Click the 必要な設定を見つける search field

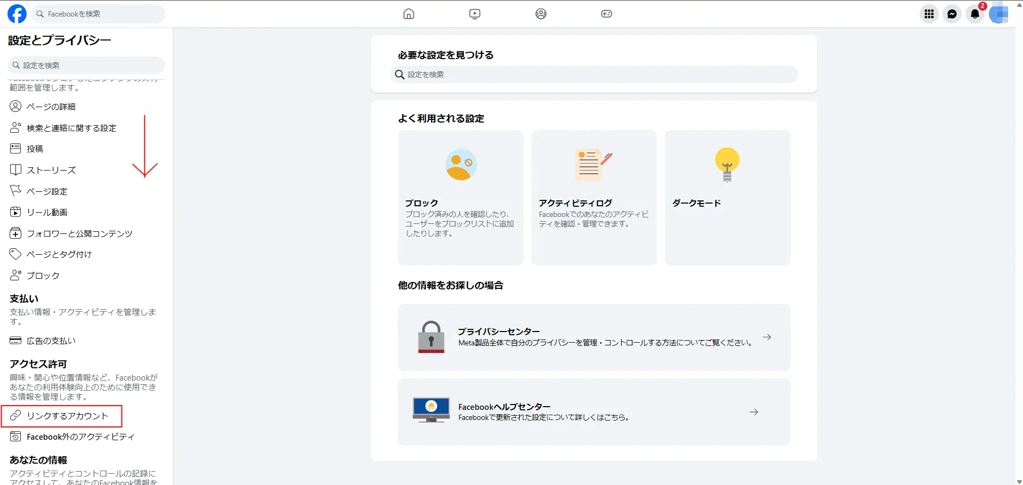tap(594, 74)
